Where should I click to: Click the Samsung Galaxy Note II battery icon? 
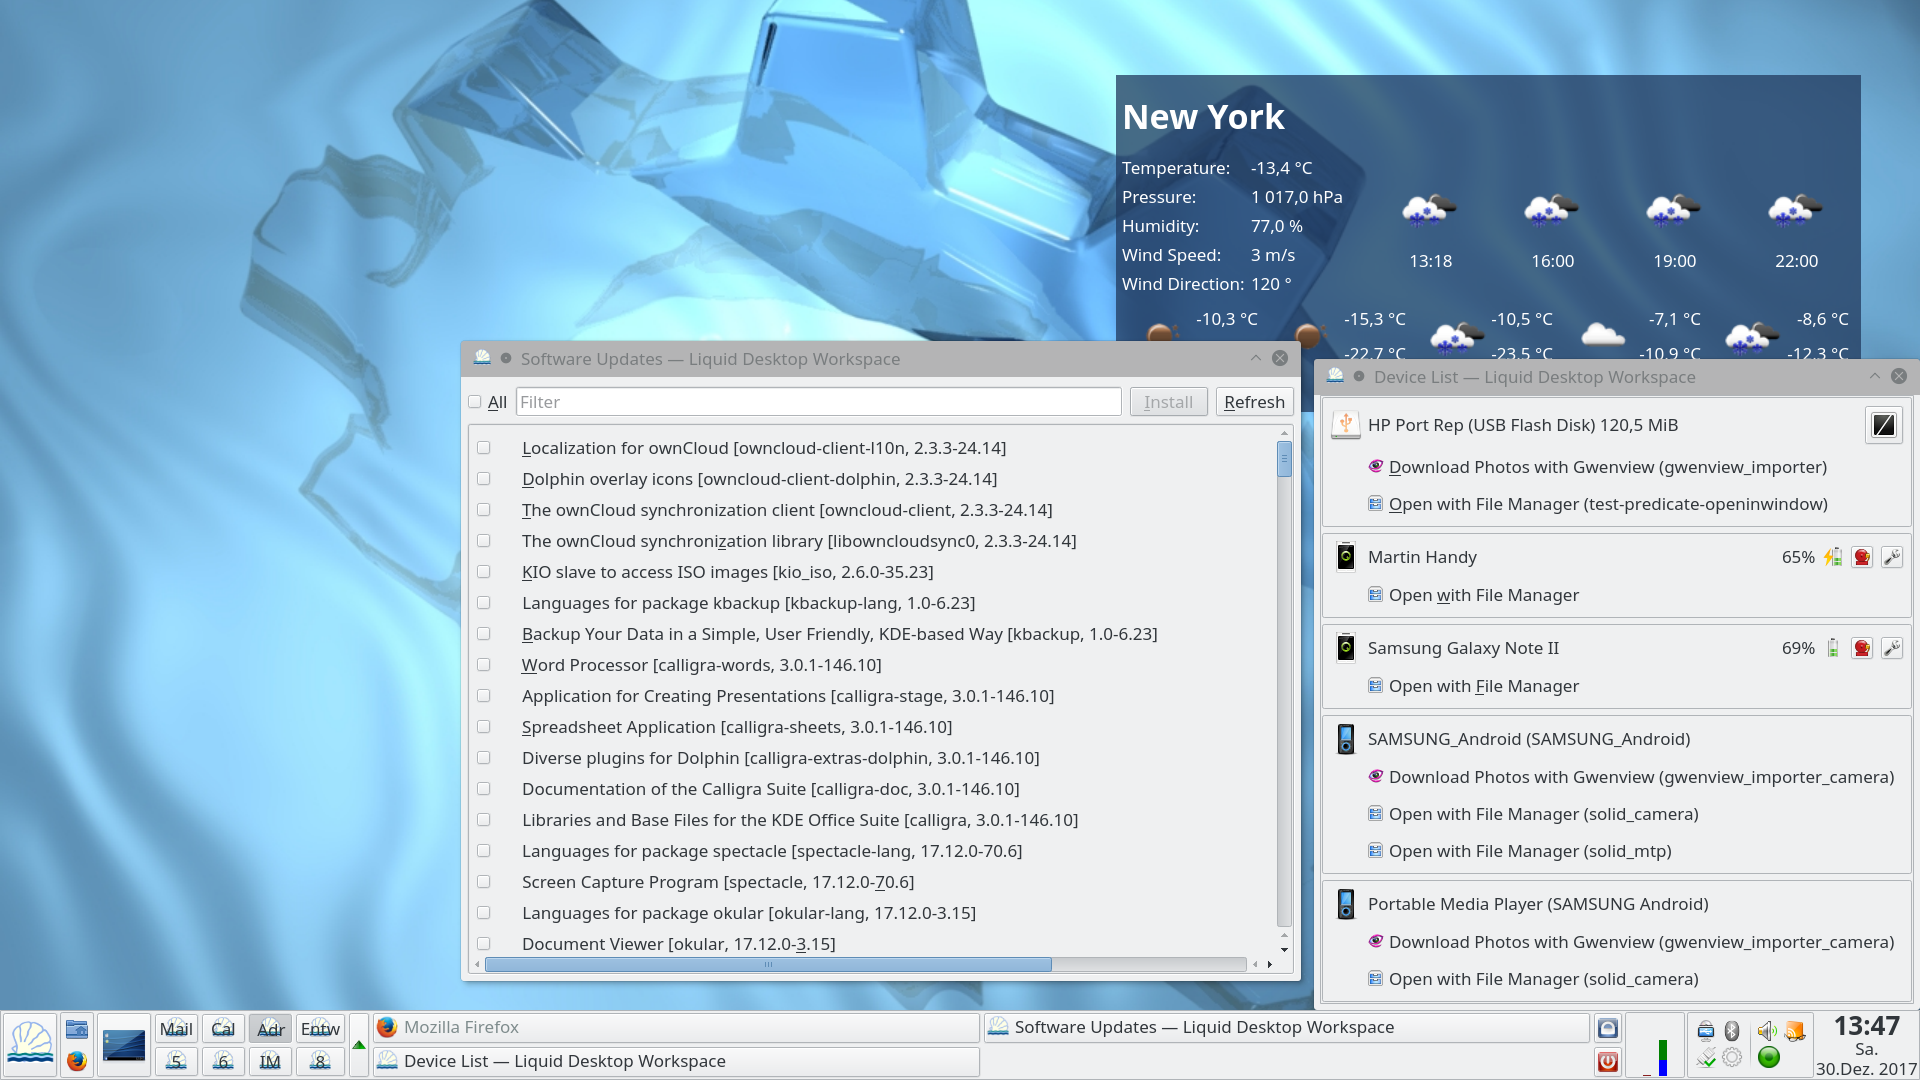pyautogui.click(x=1833, y=648)
